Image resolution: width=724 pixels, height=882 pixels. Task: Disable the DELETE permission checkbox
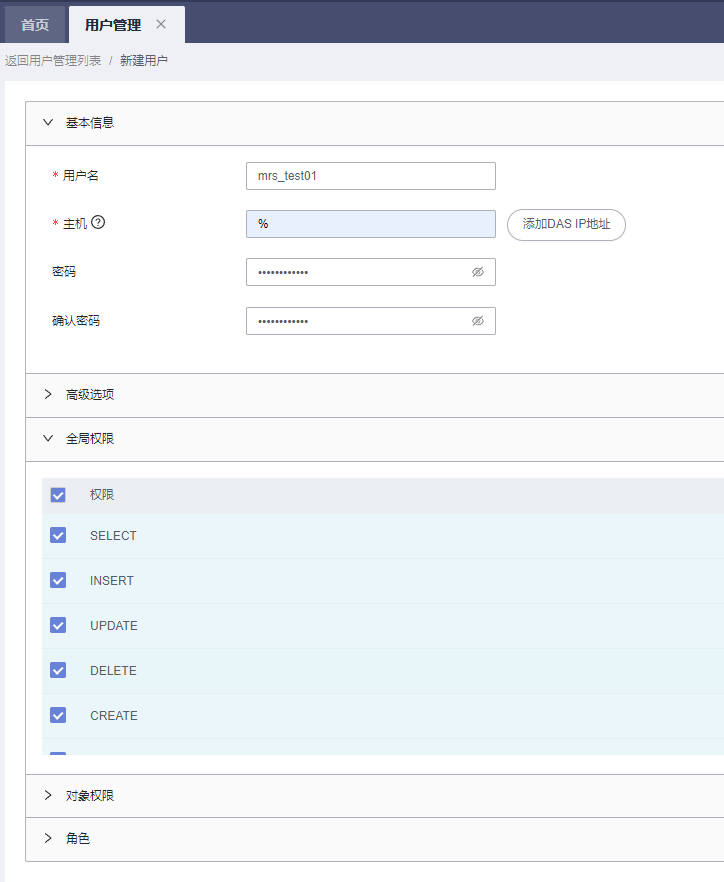click(58, 670)
